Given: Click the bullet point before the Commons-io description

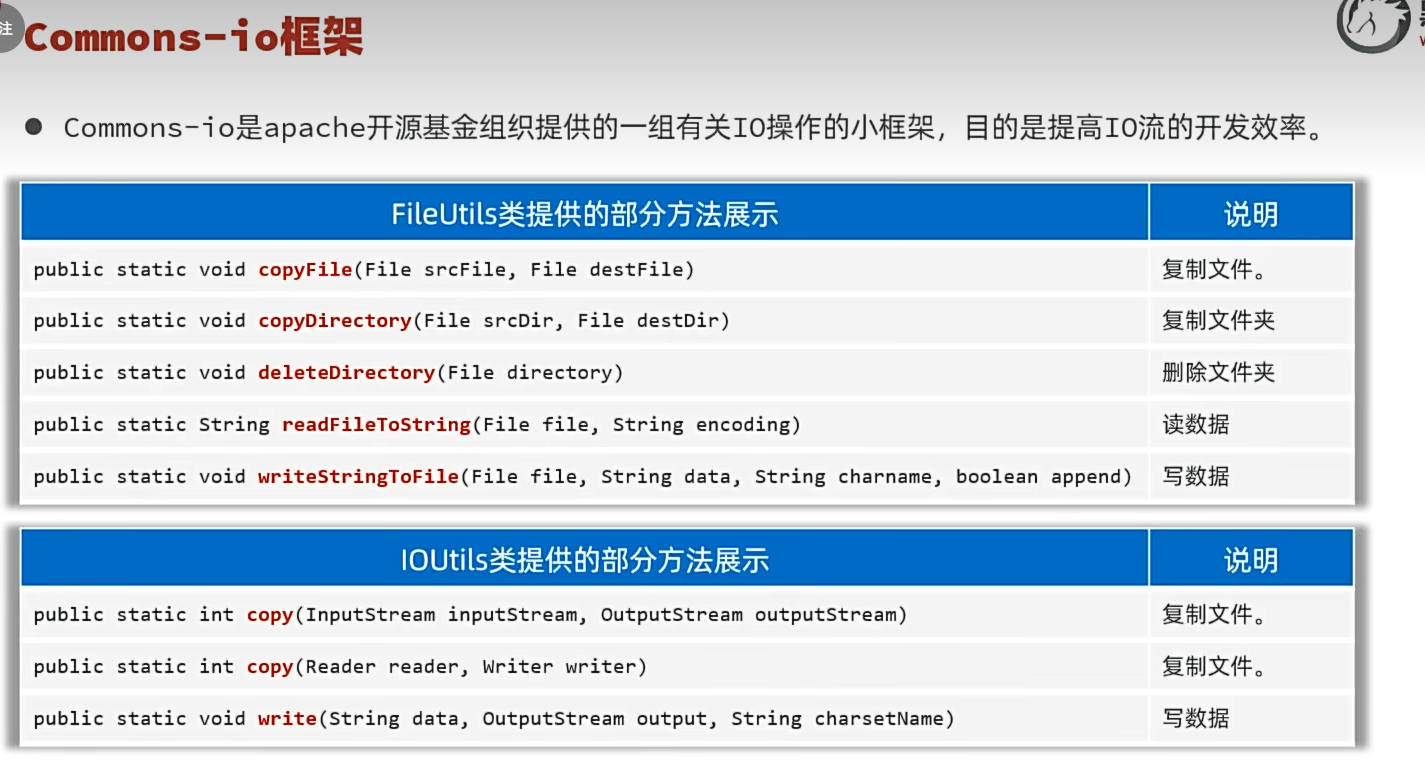Looking at the screenshot, I should tap(34, 127).
